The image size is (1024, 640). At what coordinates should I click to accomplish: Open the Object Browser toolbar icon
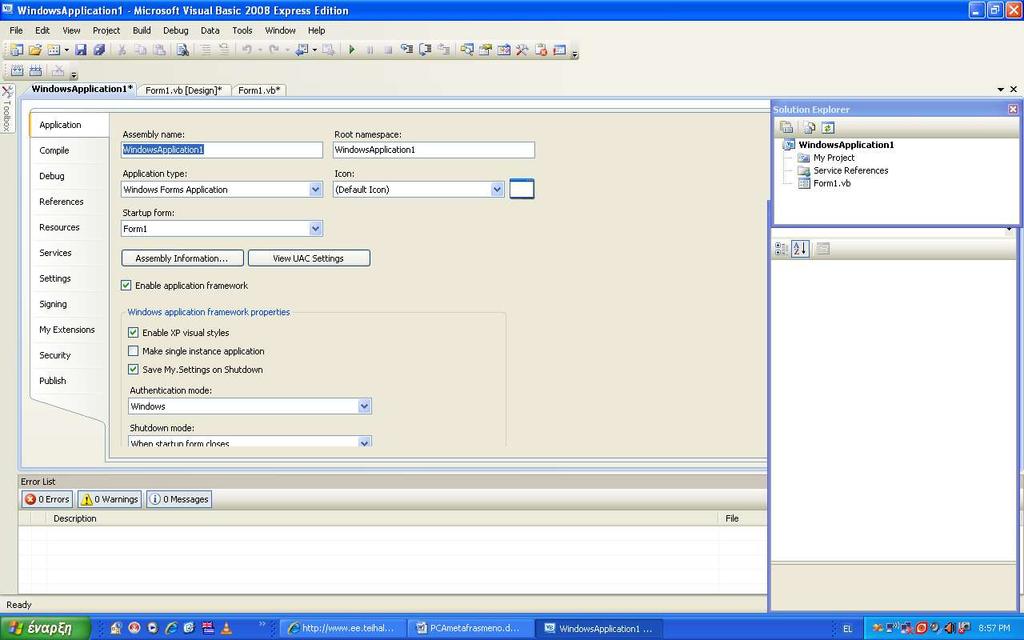click(504, 50)
